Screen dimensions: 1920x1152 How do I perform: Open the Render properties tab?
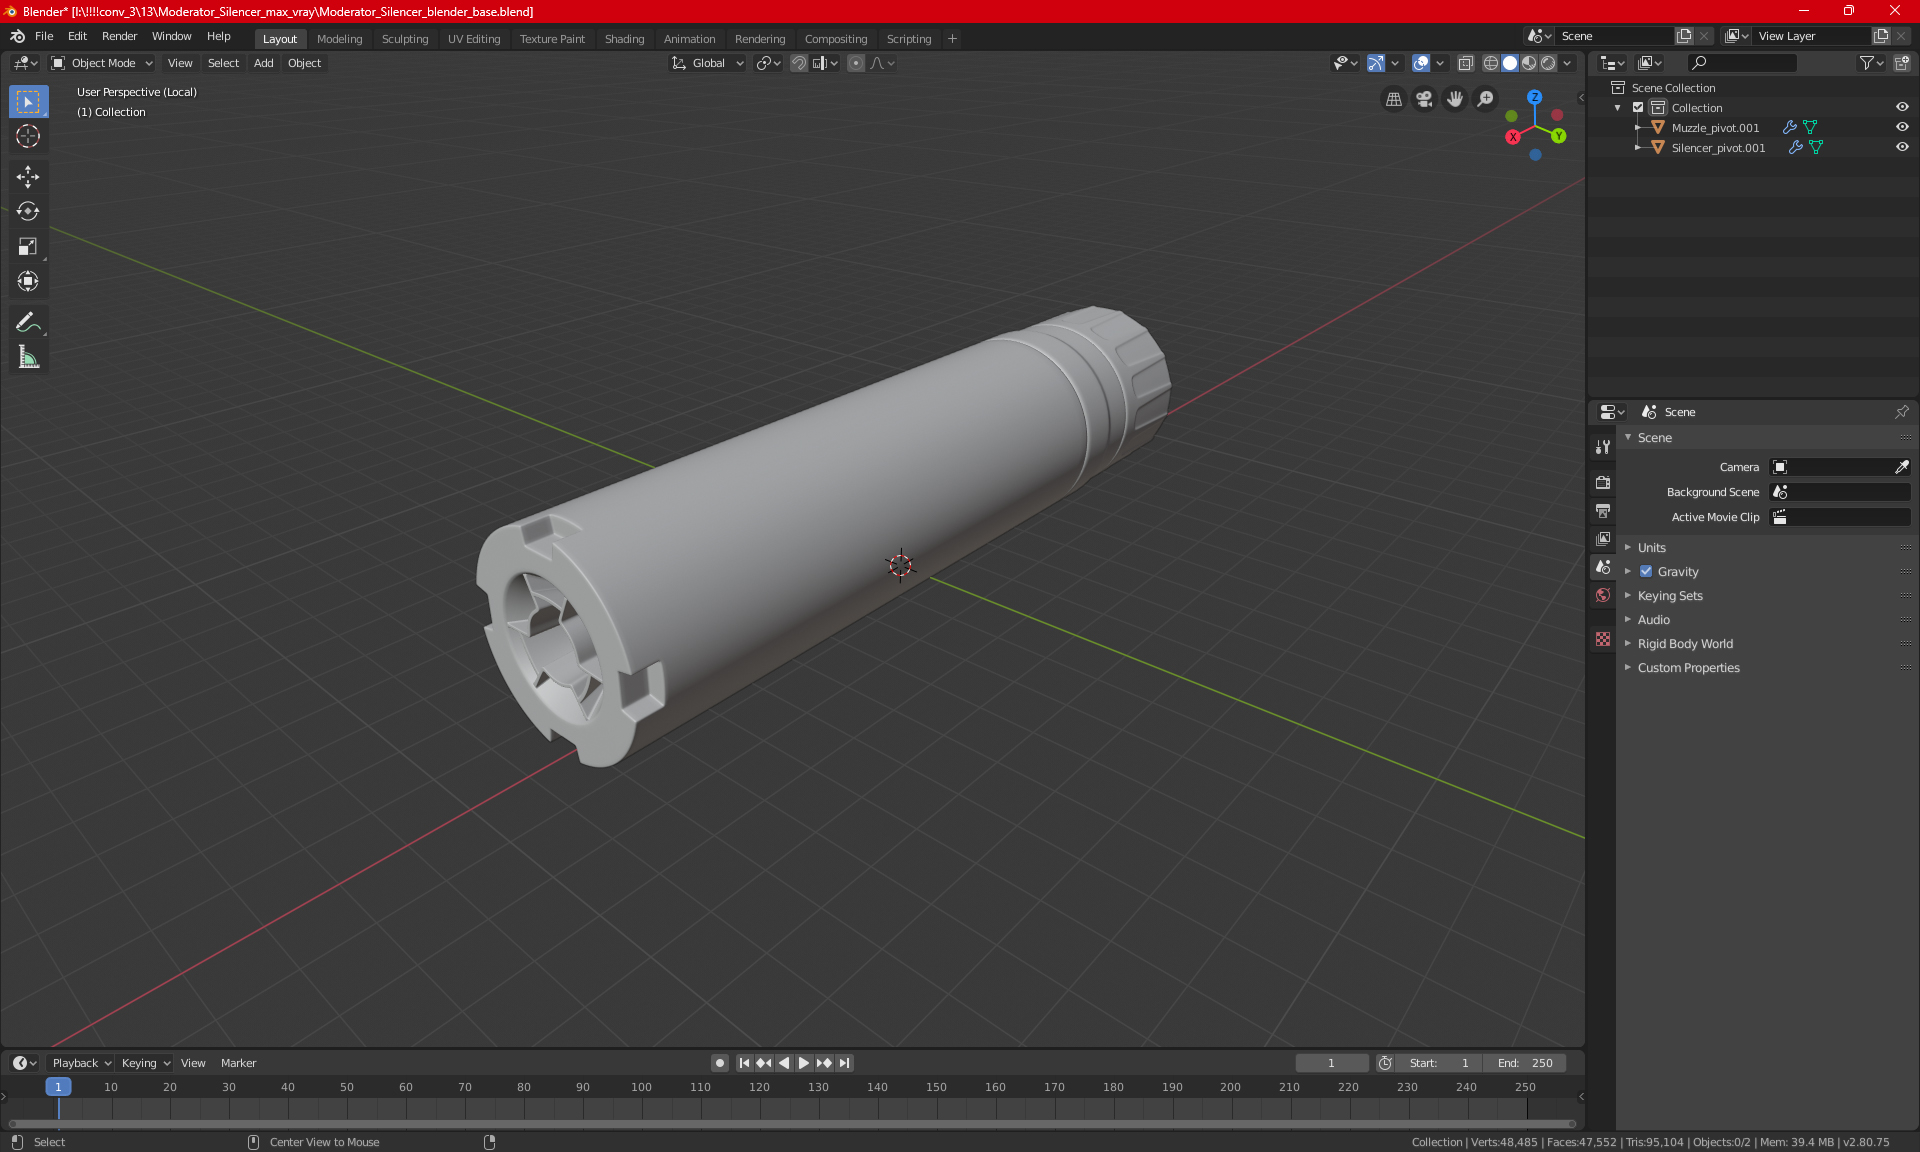point(1603,482)
